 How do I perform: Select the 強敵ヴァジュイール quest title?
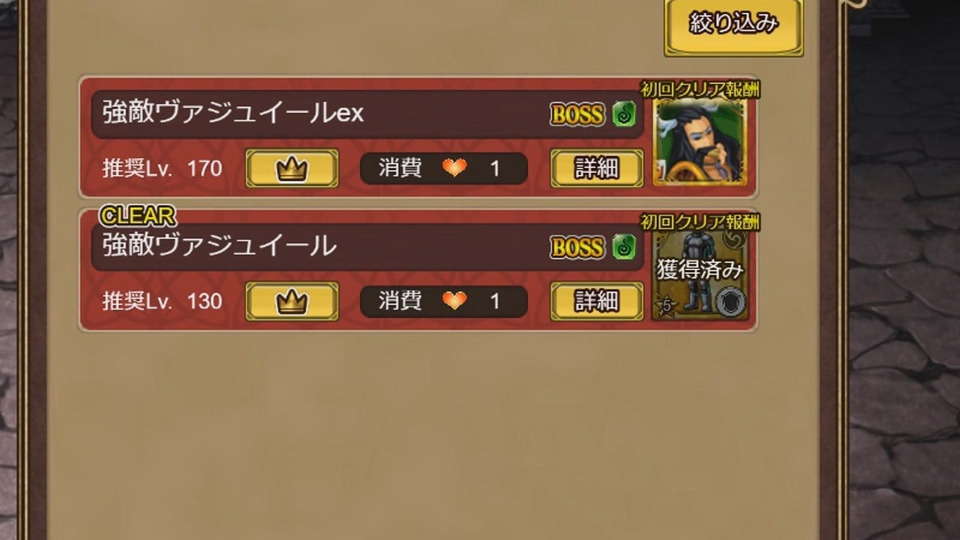tap(219, 246)
